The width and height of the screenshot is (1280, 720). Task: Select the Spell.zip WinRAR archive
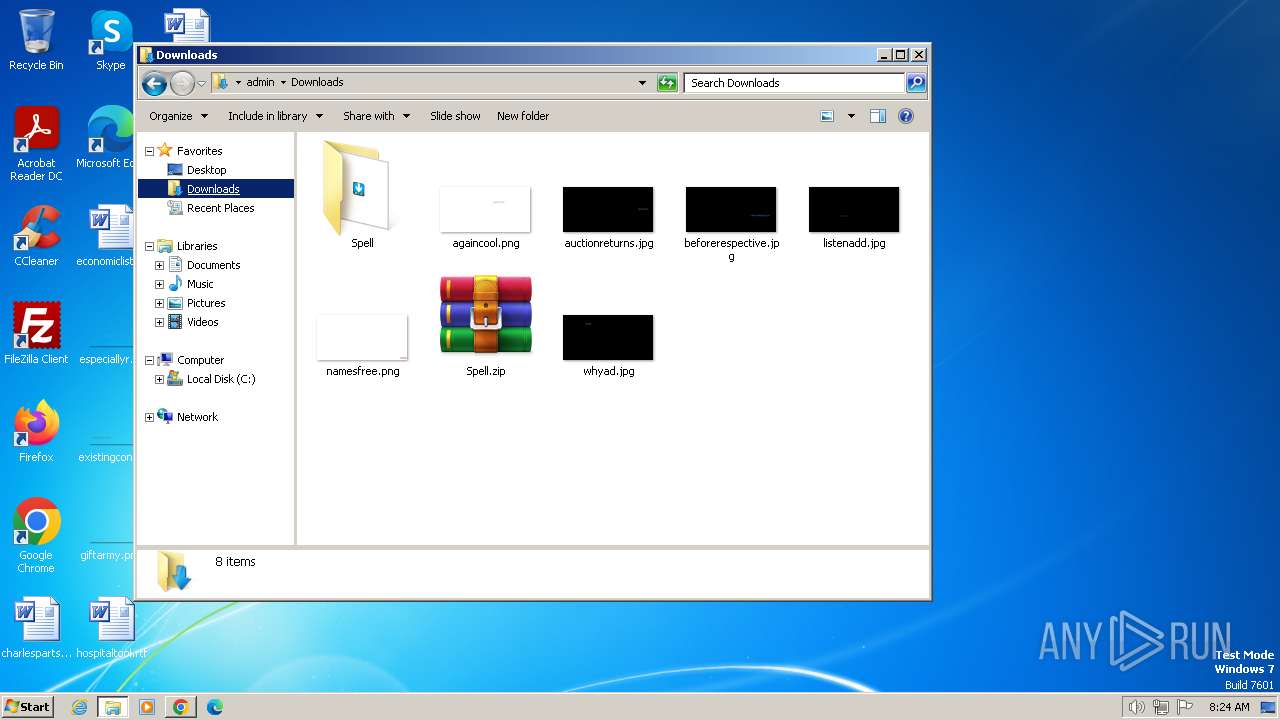pos(486,316)
